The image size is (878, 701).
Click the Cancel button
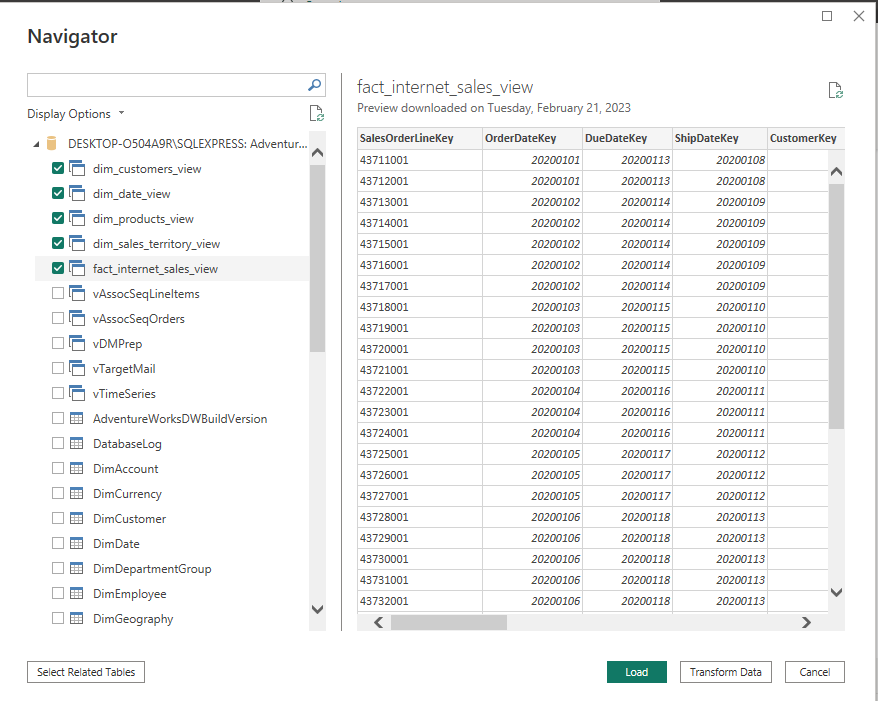[815, 672]
